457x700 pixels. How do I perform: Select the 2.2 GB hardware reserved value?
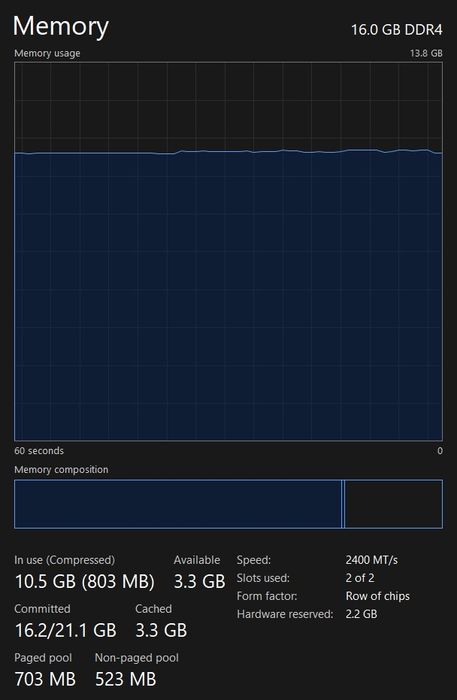(361, 614)
